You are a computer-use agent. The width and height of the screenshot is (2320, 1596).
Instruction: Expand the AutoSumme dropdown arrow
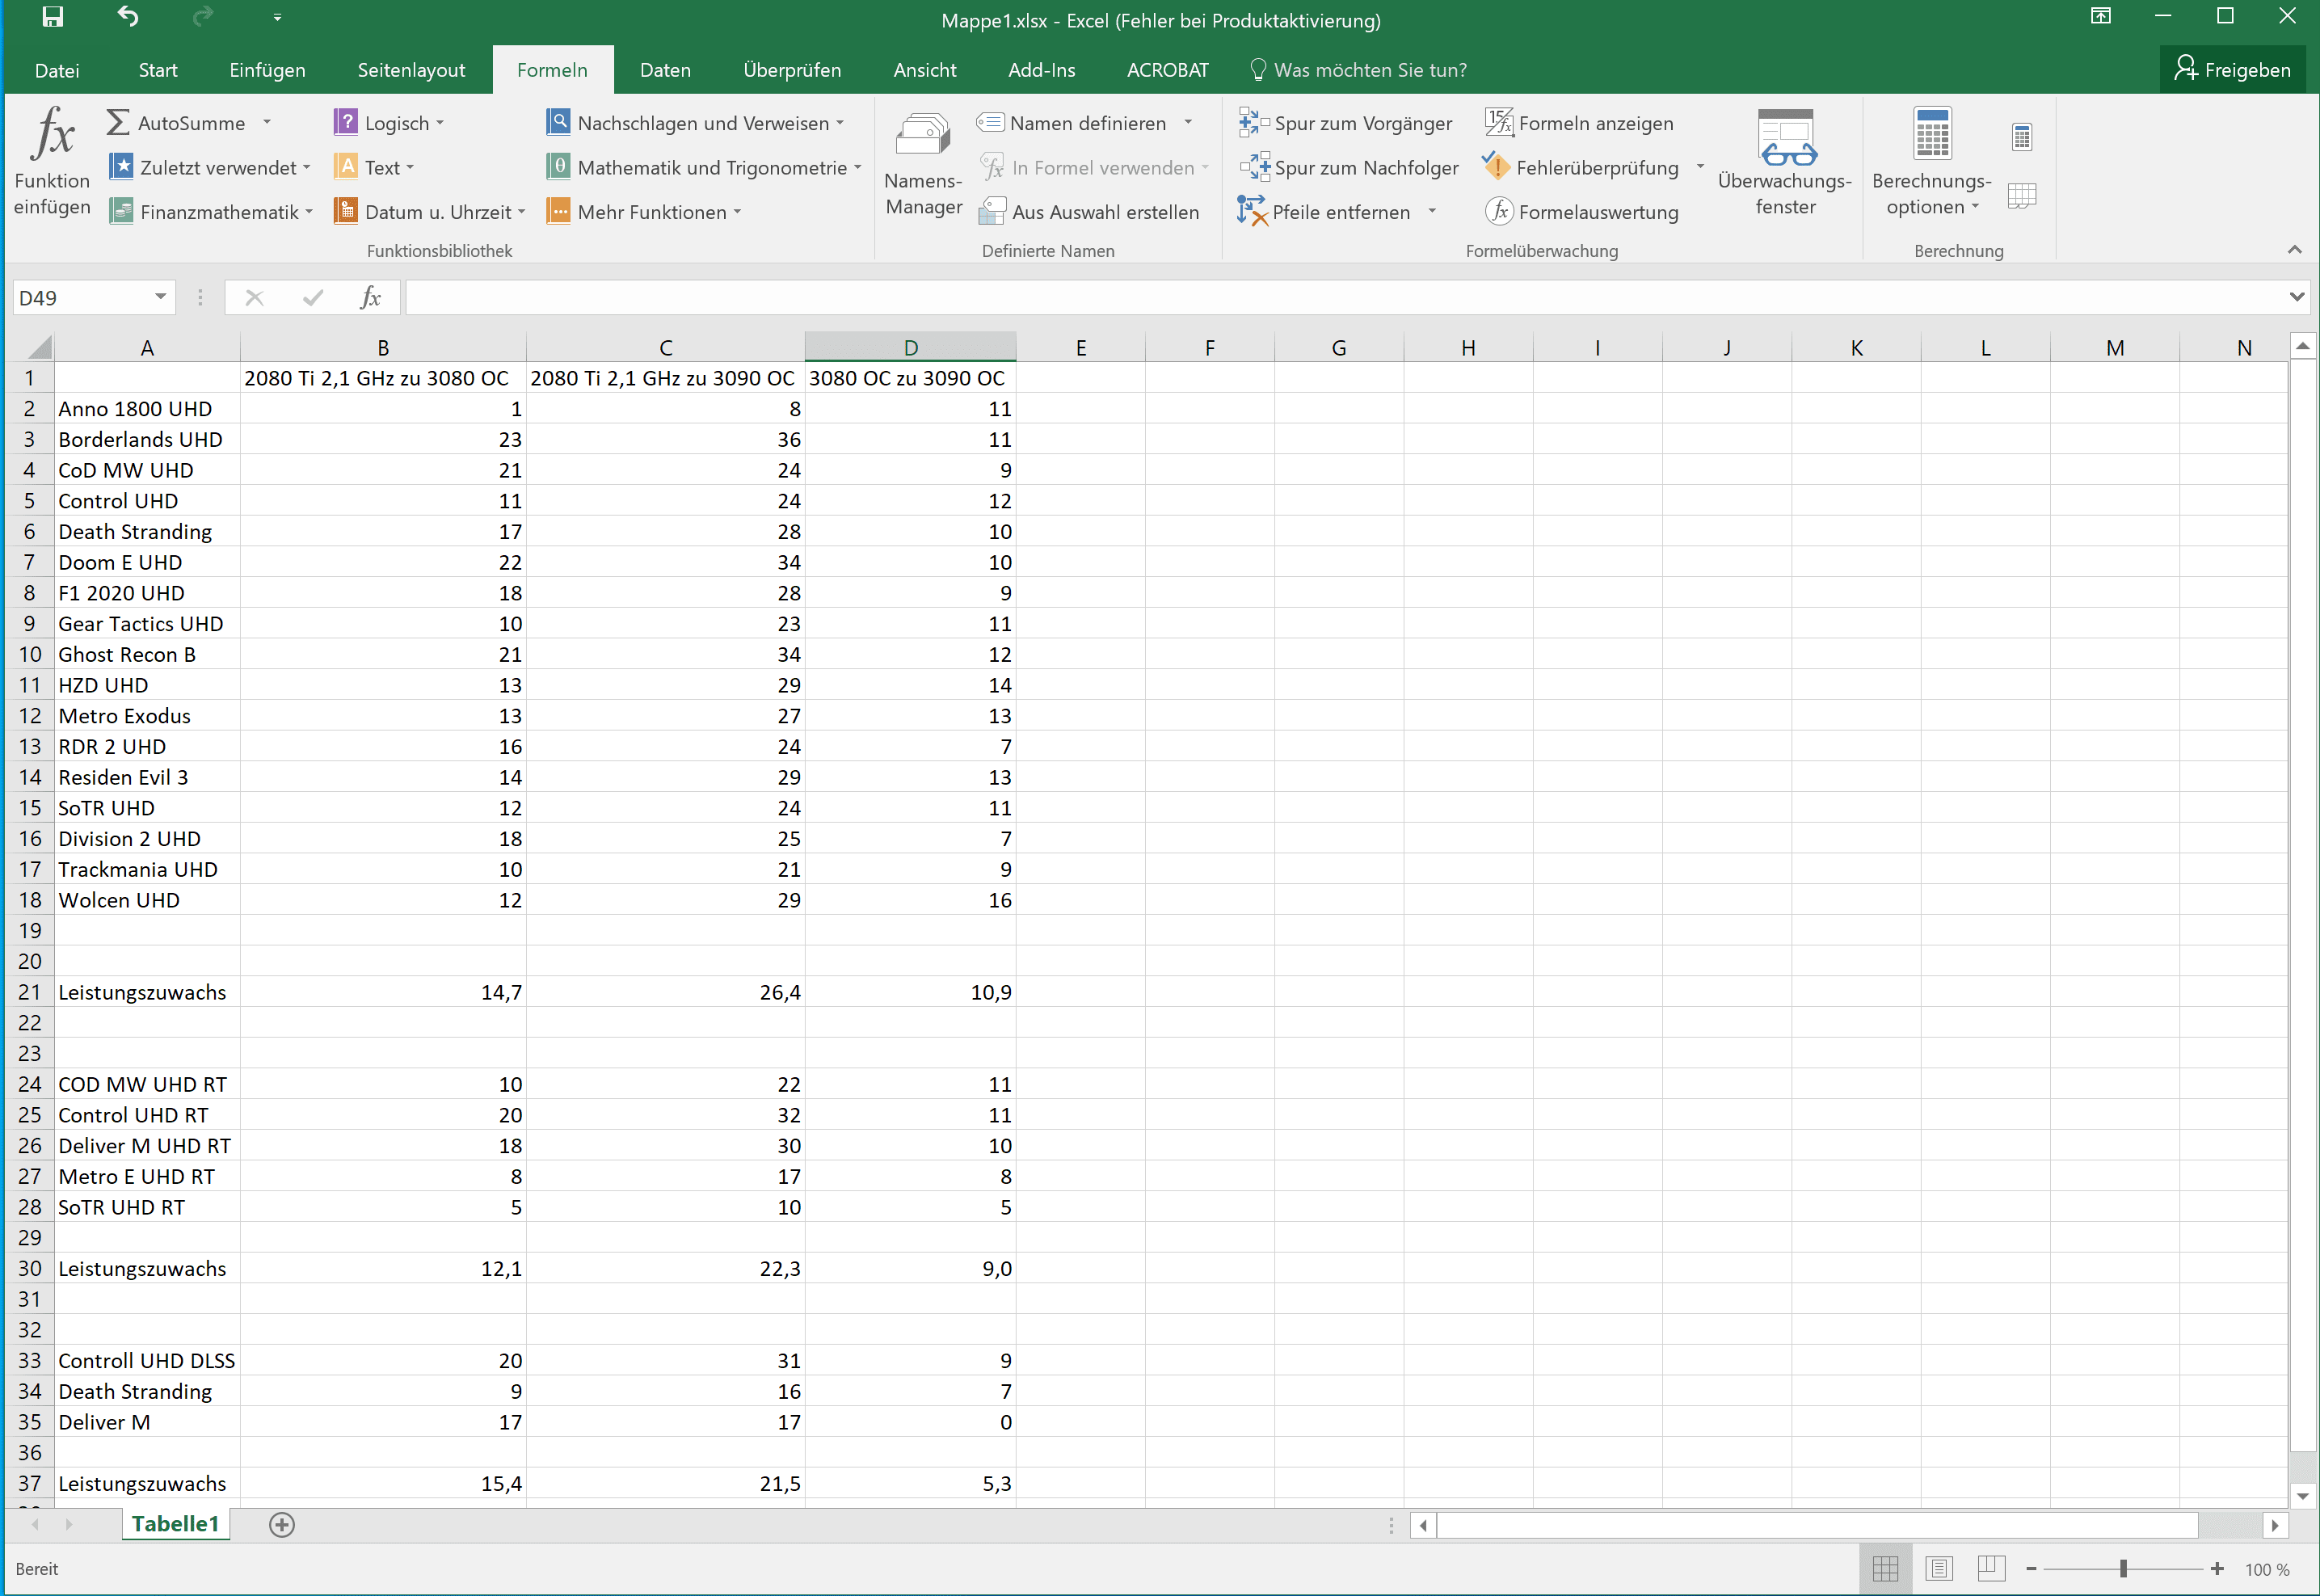(x=267, y=123)
